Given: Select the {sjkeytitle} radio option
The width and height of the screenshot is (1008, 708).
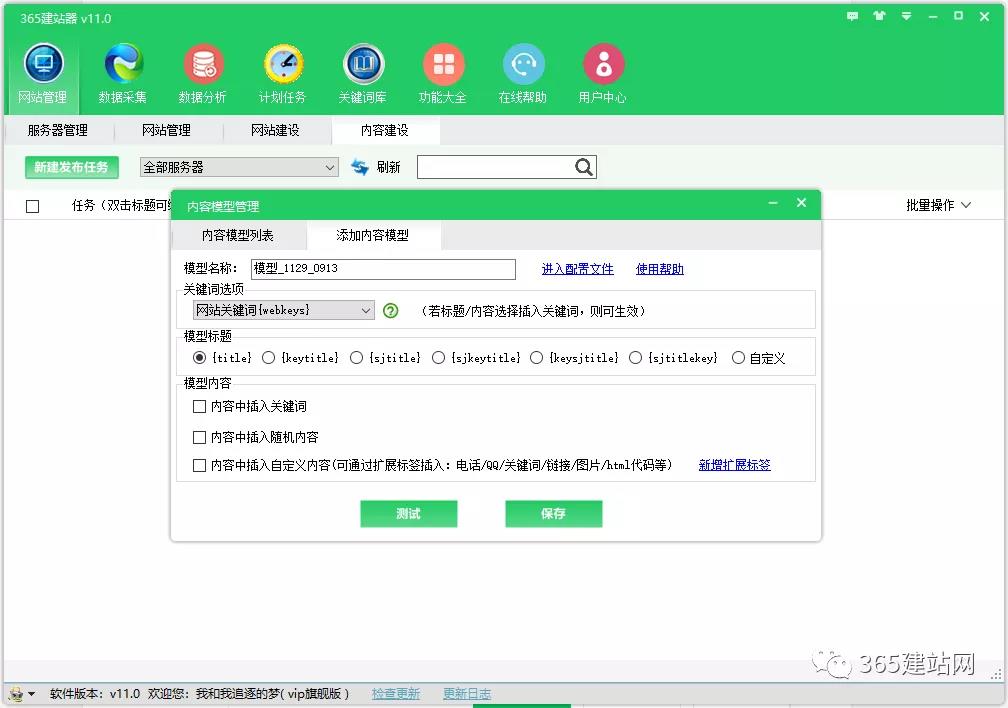Looking at the screenshot, I should [x=438, y=358].
